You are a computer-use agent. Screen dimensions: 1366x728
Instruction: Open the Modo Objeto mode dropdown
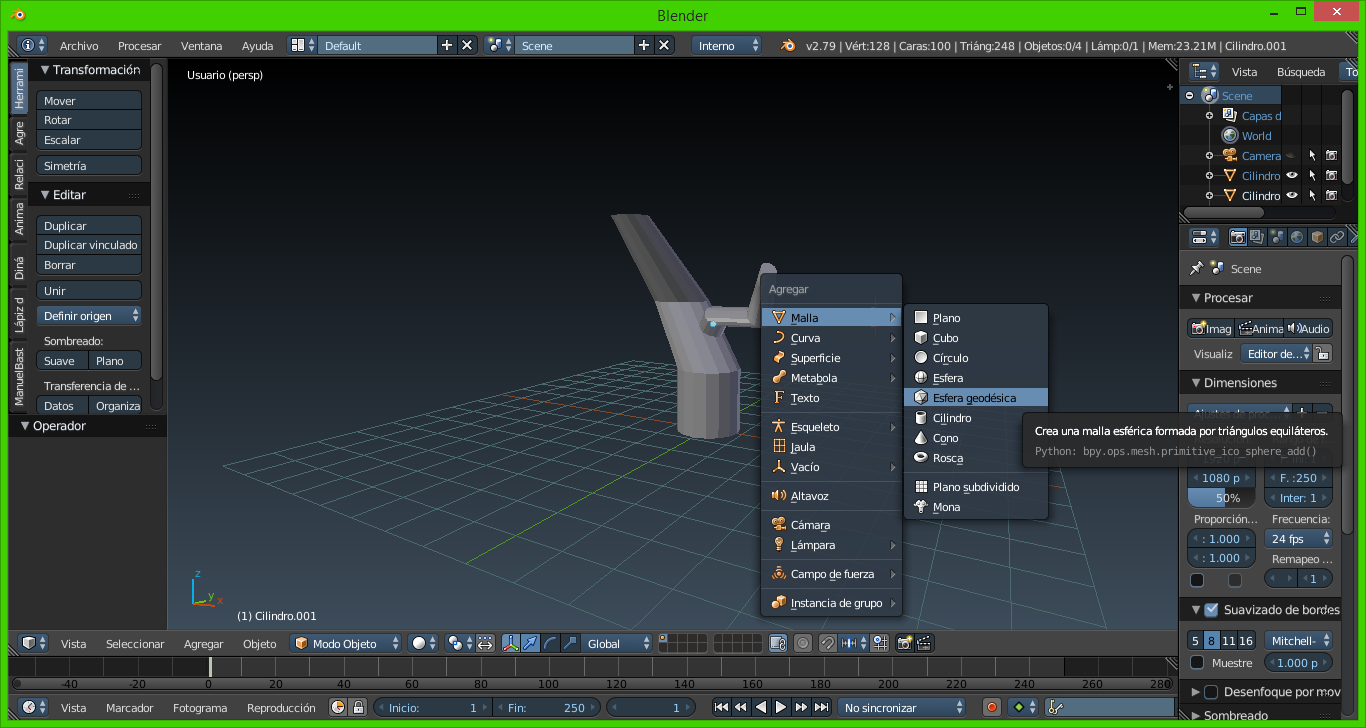pyautogui.click(x=346, y=643)
